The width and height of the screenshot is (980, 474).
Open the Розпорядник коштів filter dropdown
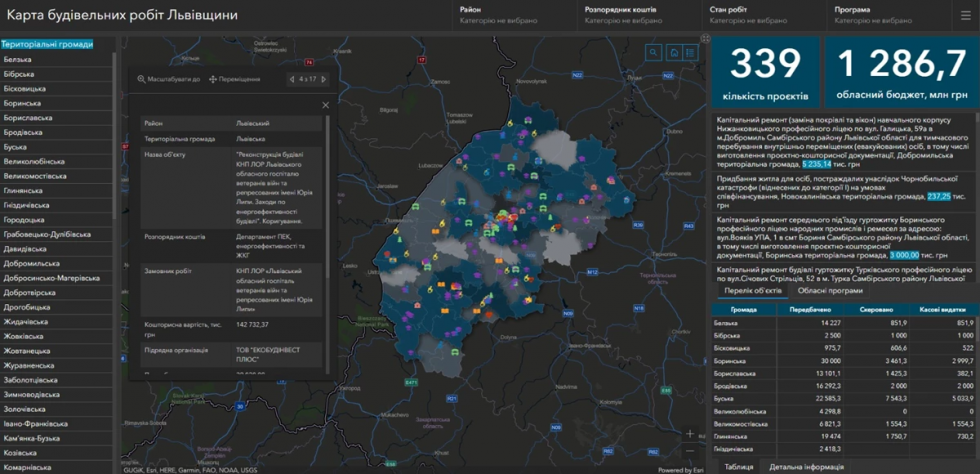639,15
